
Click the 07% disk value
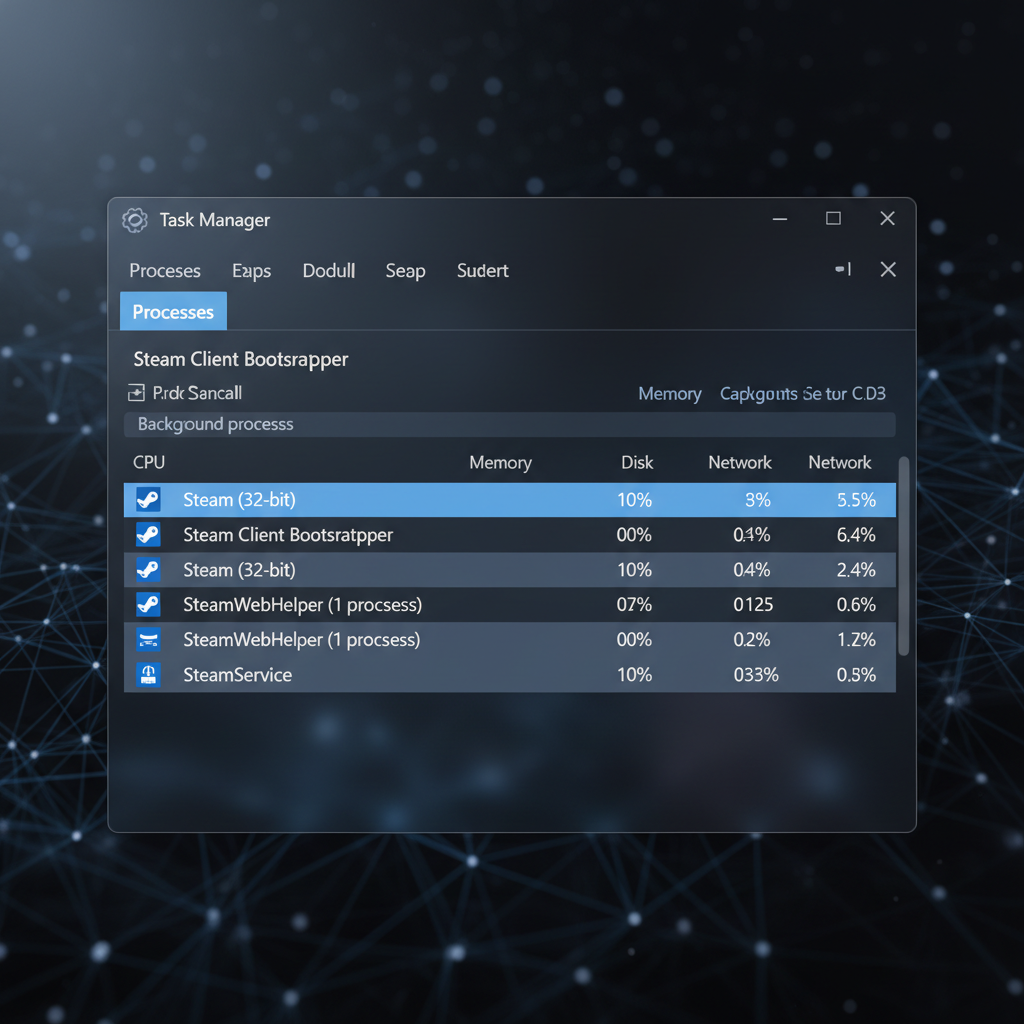(x=634, y=605)
